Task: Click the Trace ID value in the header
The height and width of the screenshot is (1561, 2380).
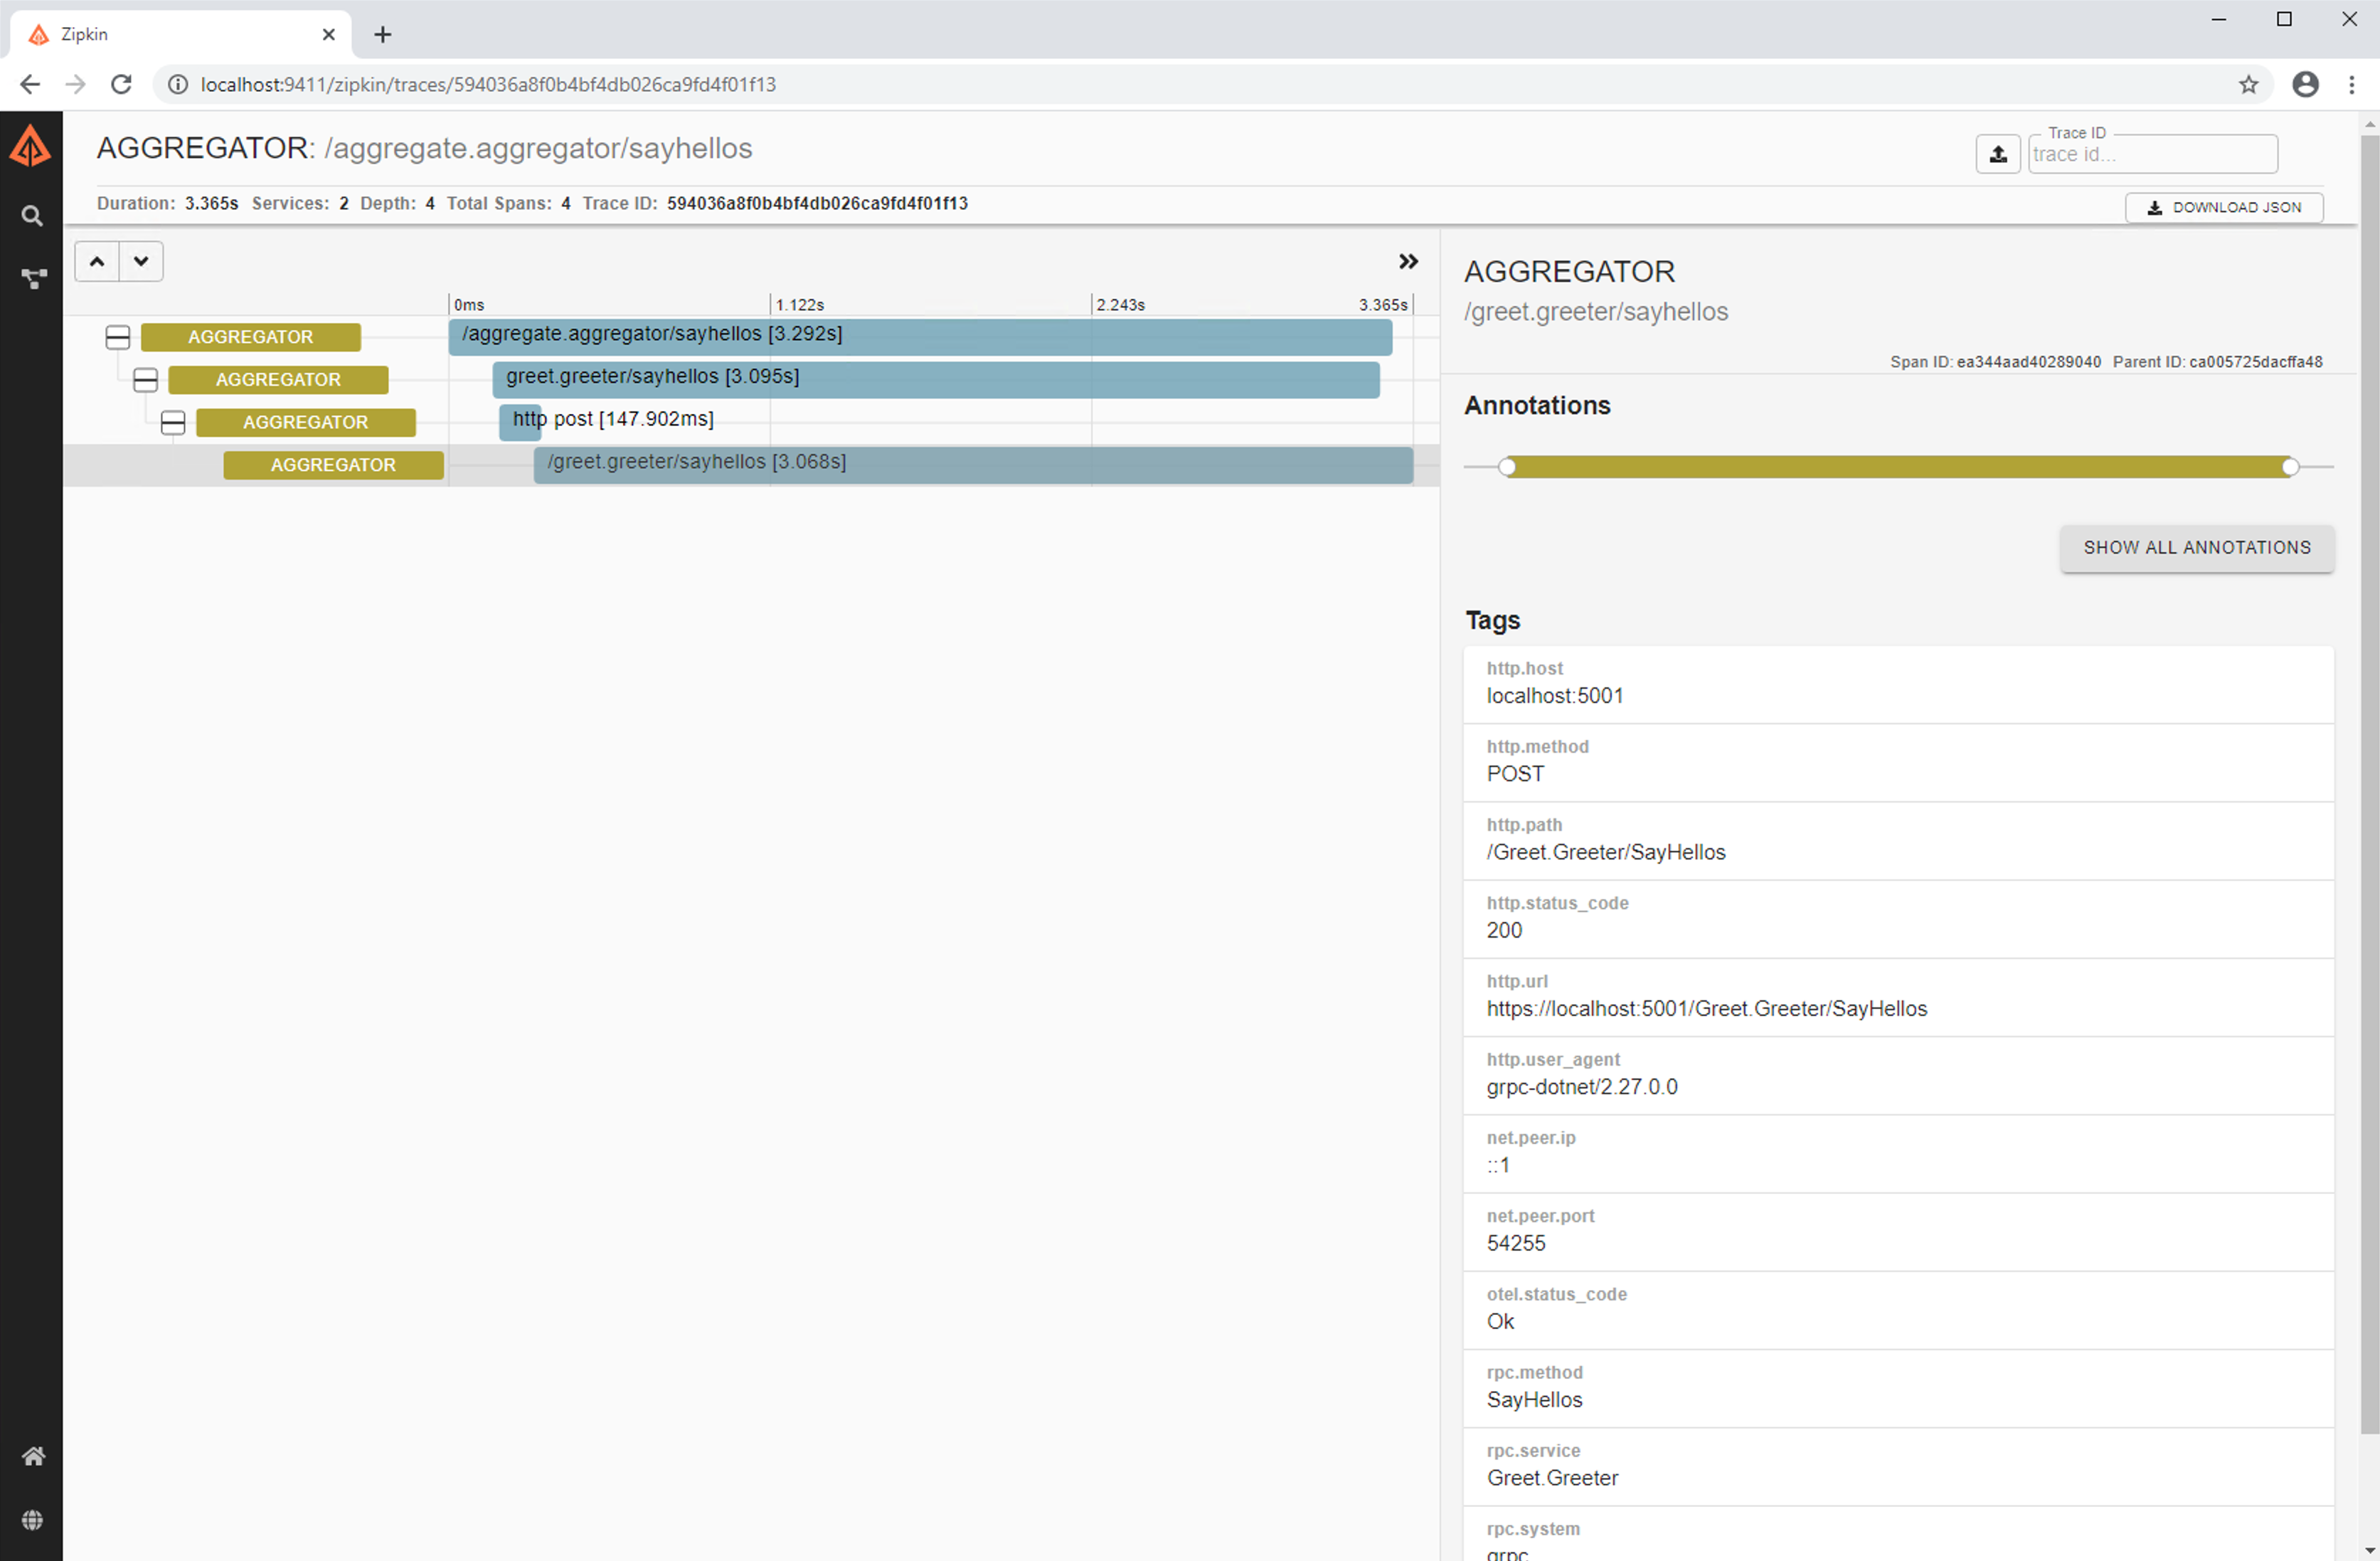Action: pyautogui.click(x=817, y=203)
